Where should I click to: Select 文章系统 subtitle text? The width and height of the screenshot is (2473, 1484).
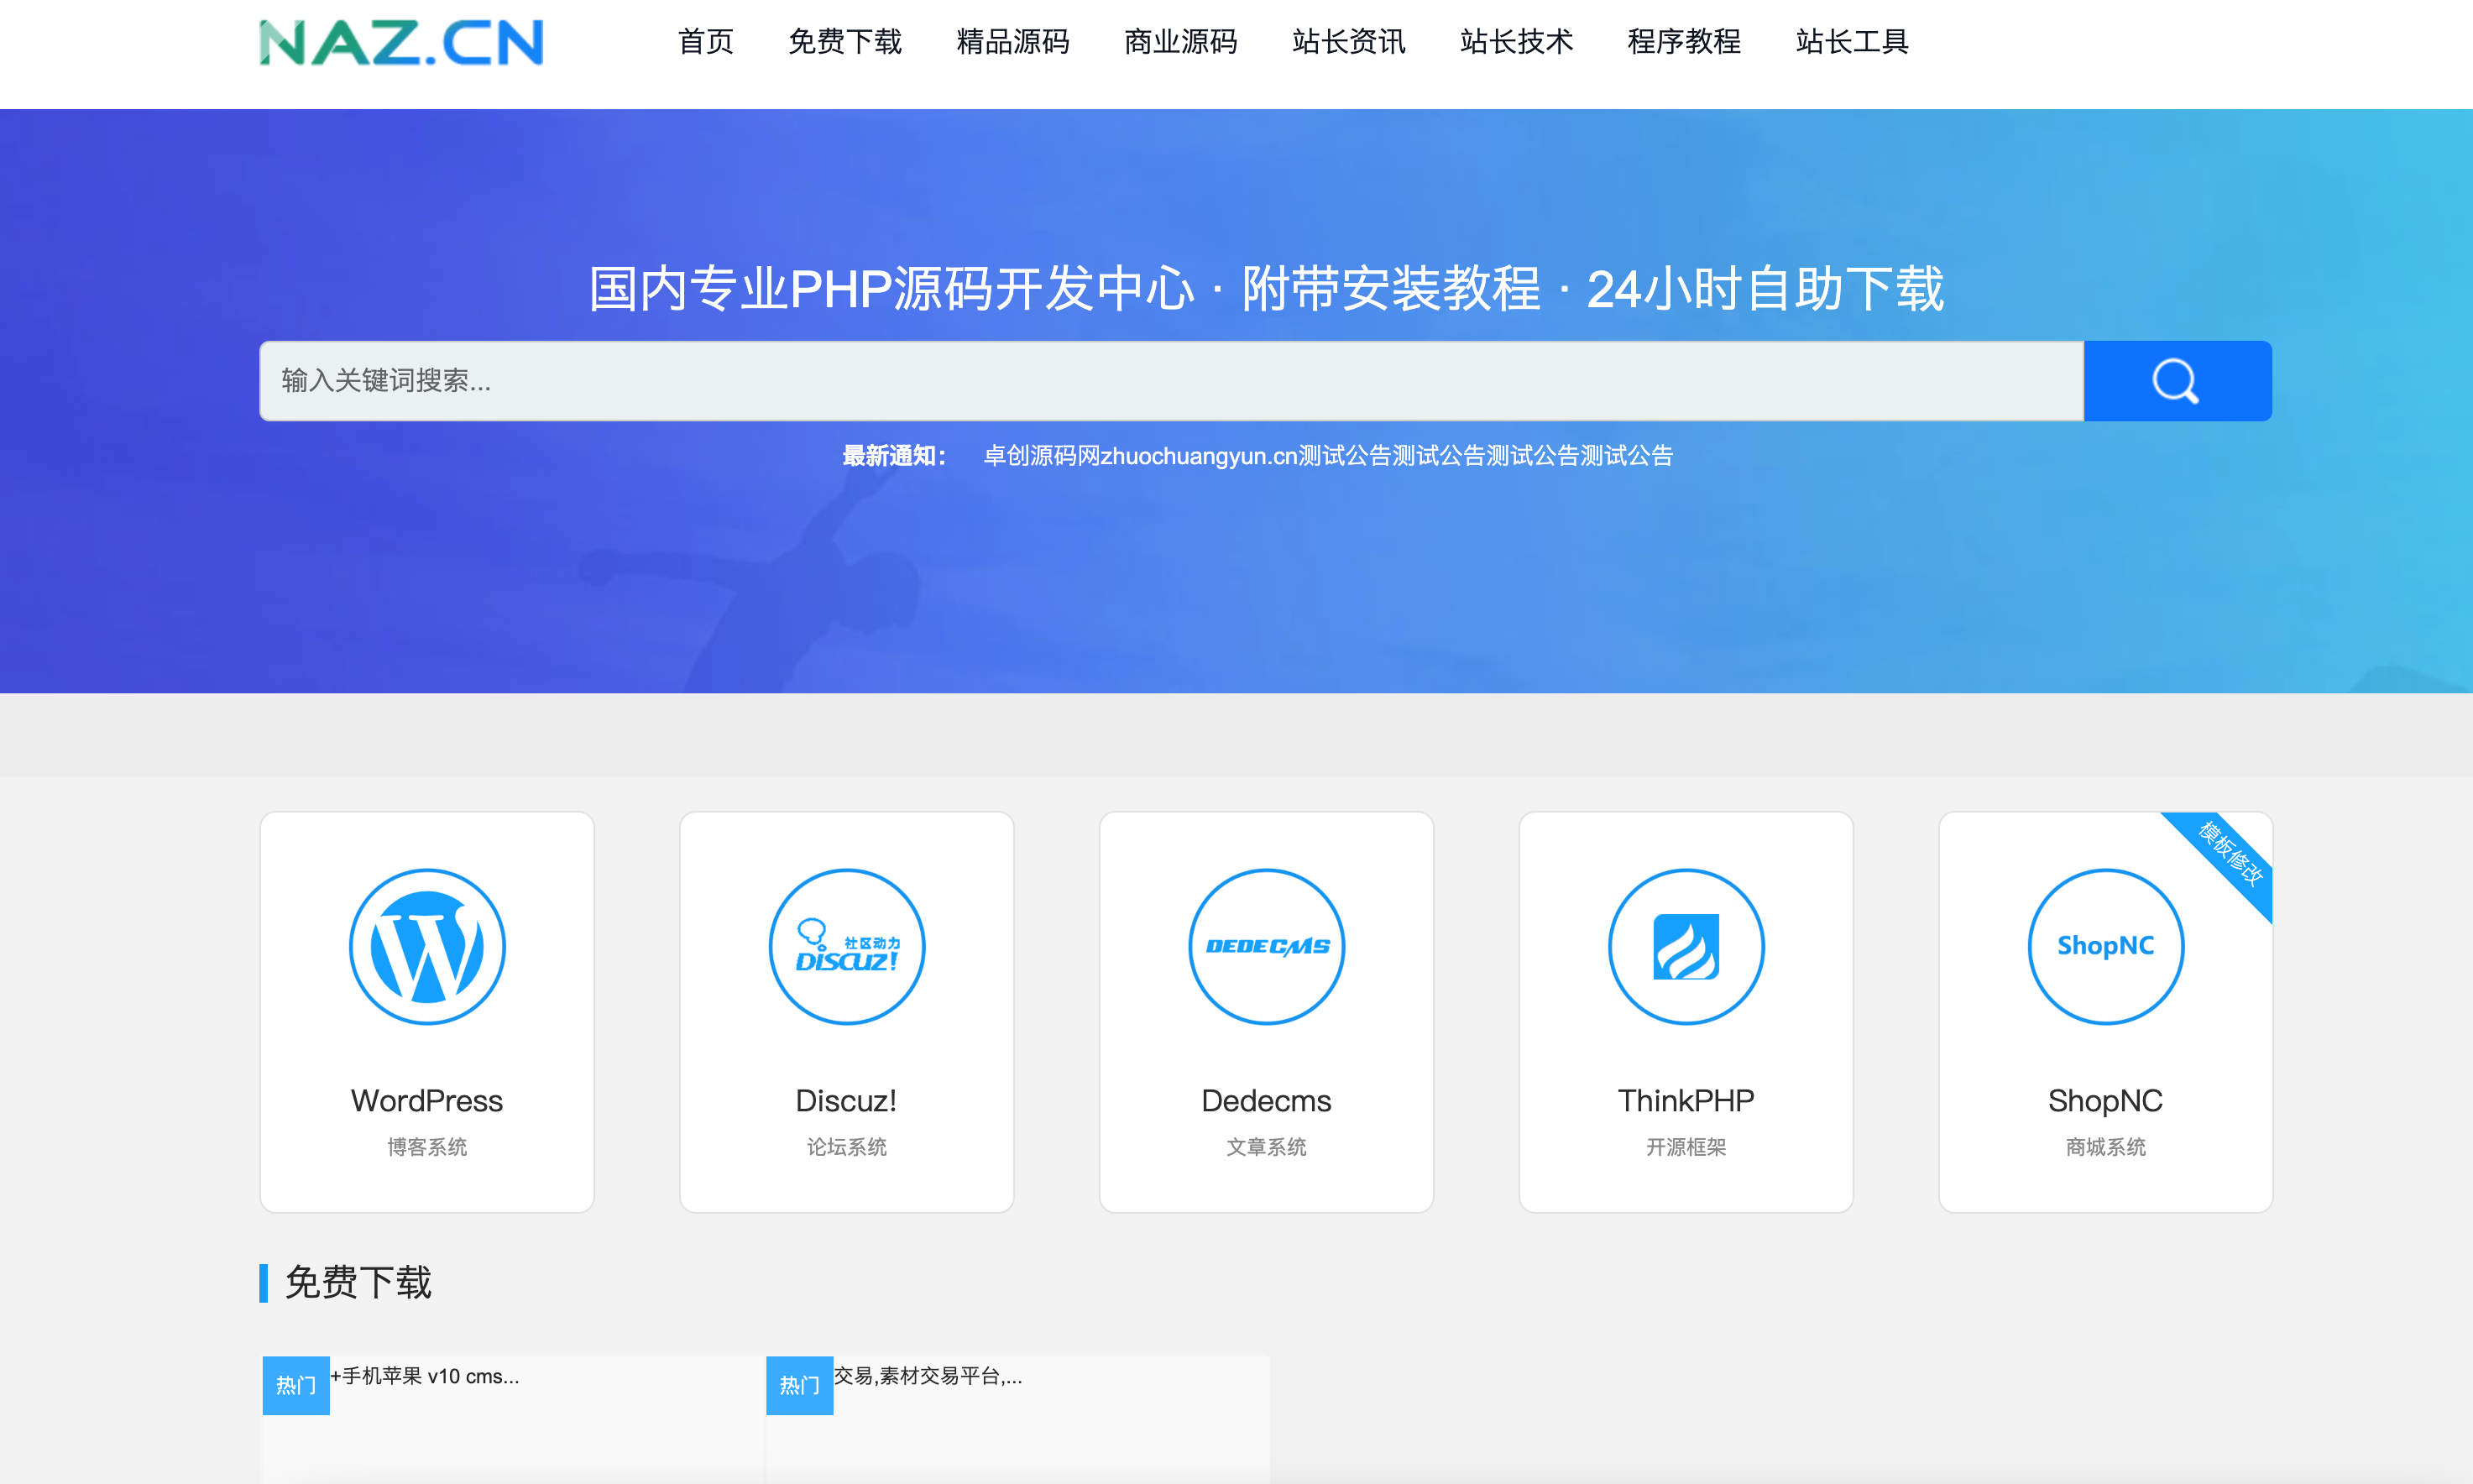[x=1266, y=1147]
